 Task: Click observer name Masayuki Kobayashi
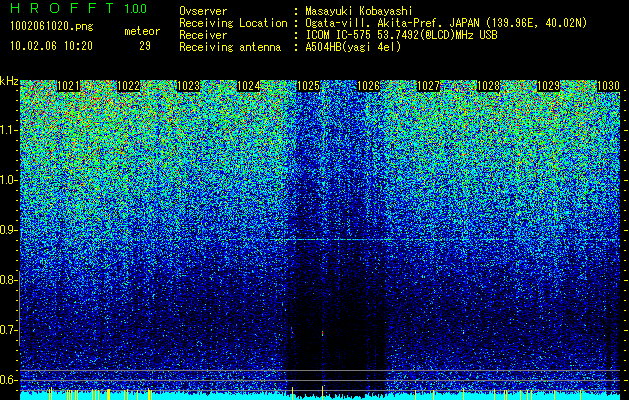tap(359, 11)
